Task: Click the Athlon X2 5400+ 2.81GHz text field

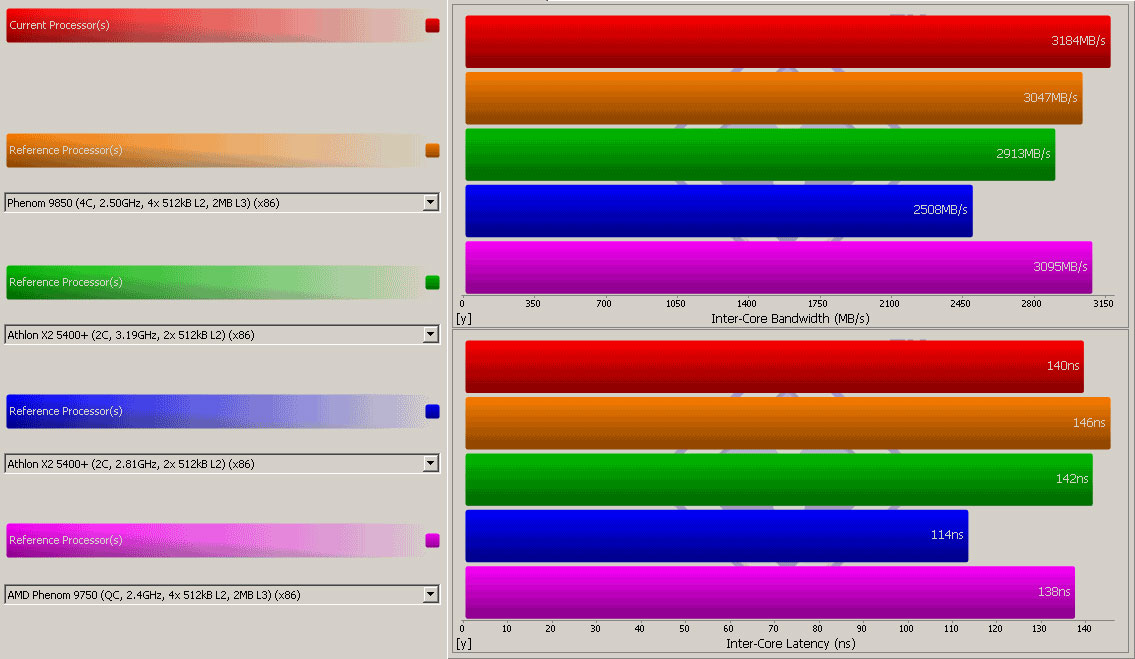Action: pos(214,463)
